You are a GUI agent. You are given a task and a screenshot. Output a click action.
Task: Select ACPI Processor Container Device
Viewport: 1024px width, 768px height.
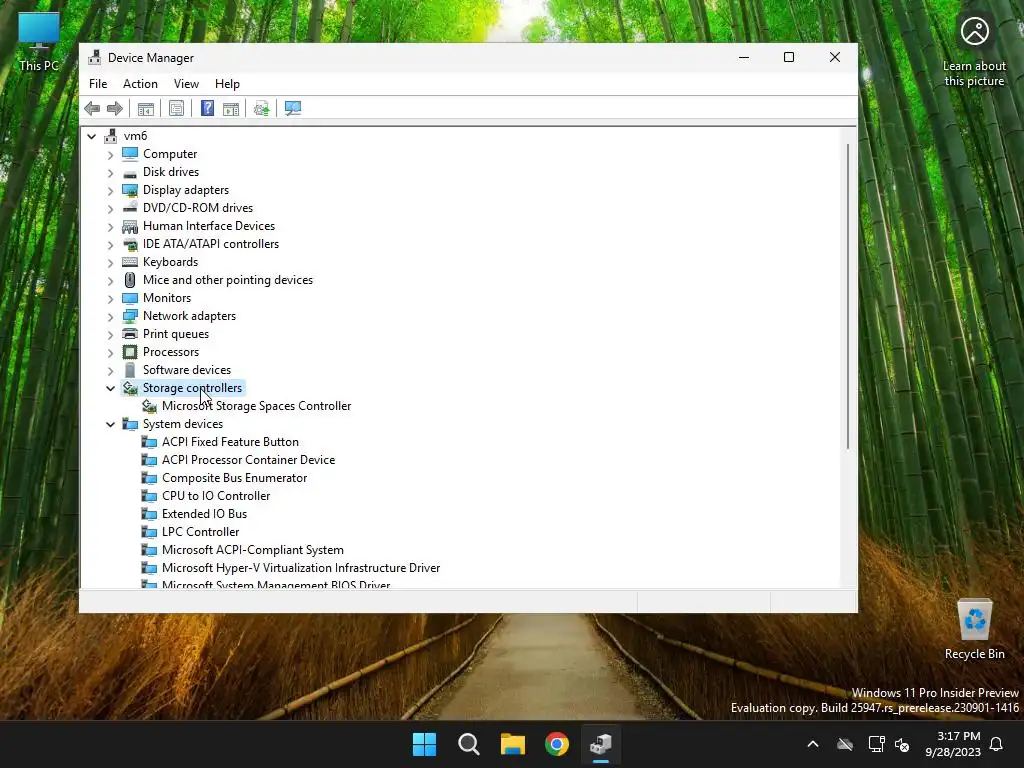[x=248, y=460]
